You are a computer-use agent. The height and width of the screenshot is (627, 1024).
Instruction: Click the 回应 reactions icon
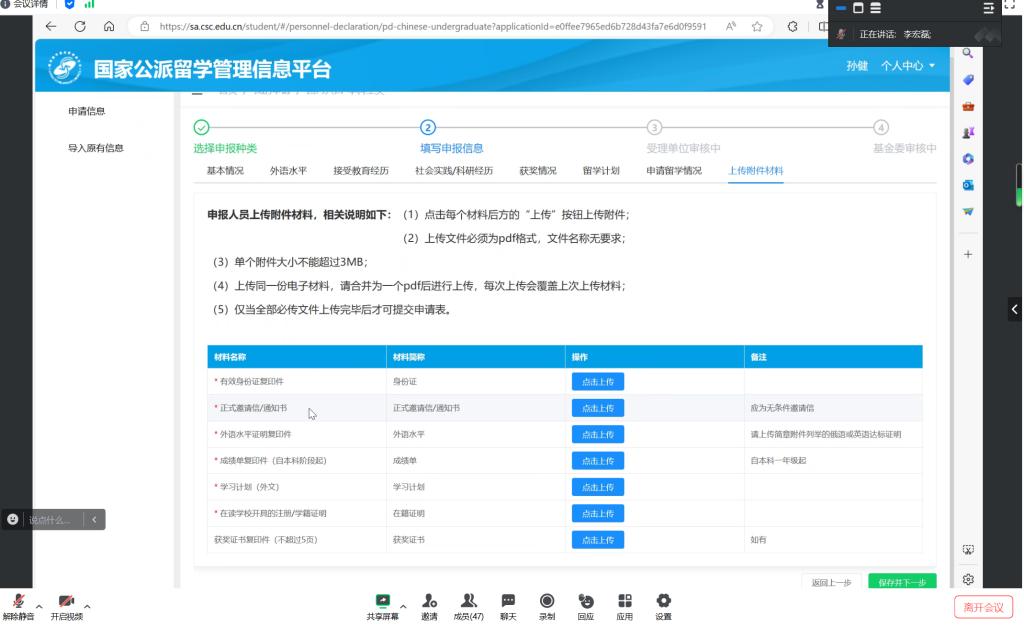586,601
